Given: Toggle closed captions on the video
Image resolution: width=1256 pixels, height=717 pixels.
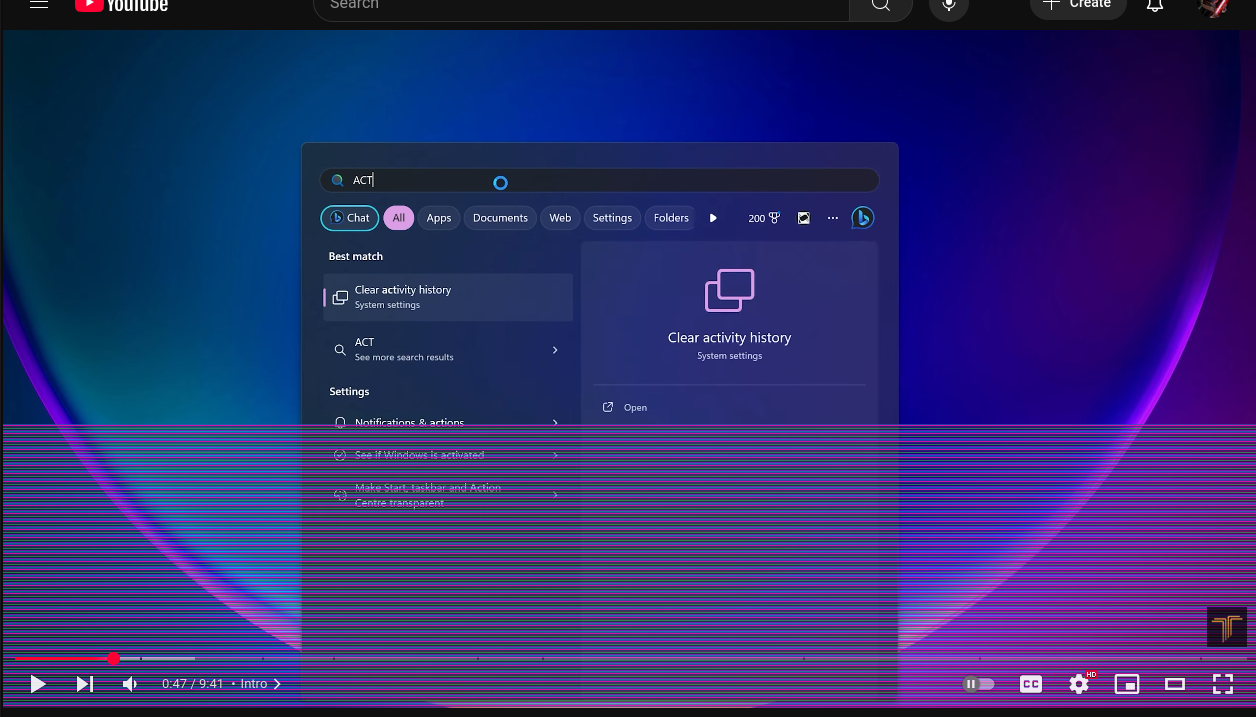Looking at the screenshot, I should [1030, 684].
